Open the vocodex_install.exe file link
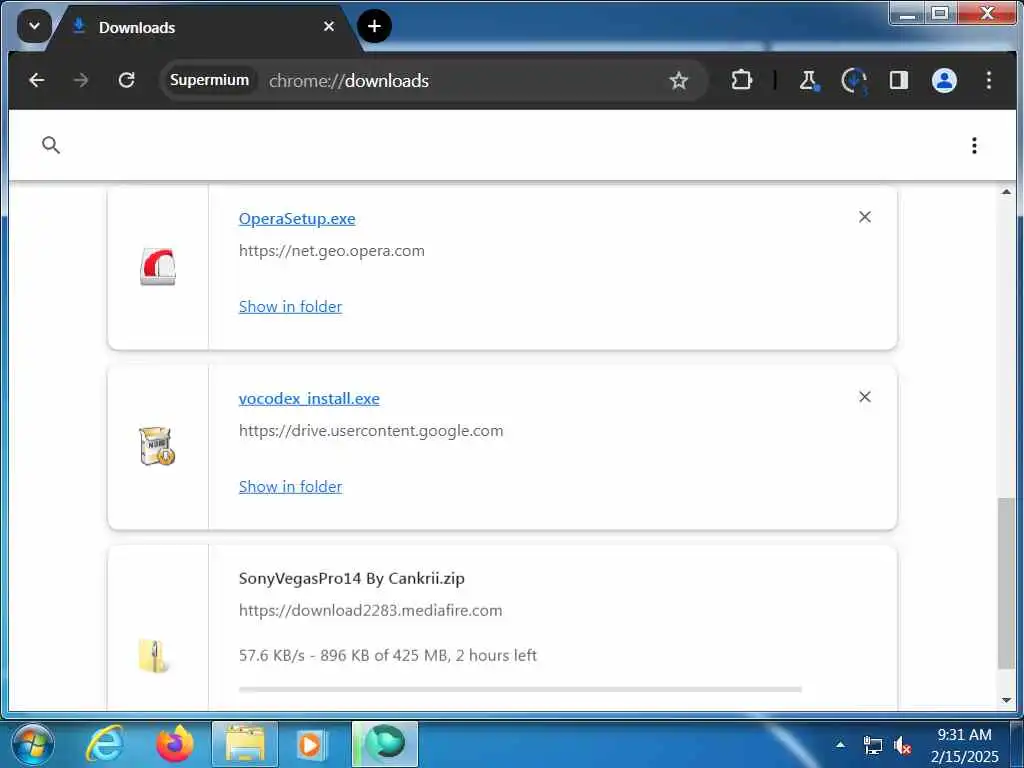Screen dimensions: 1024x768 [x=309, y=398]
